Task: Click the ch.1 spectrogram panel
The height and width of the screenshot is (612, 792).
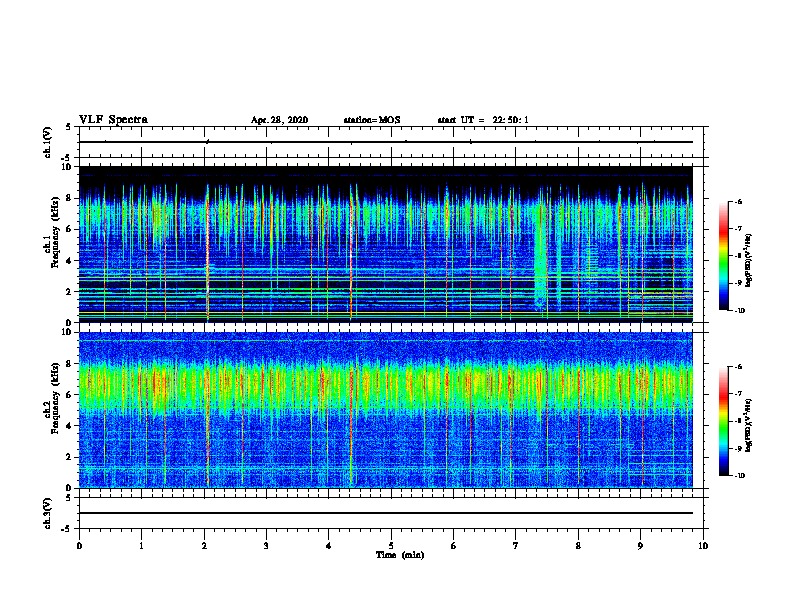Action: pos(386,244)
